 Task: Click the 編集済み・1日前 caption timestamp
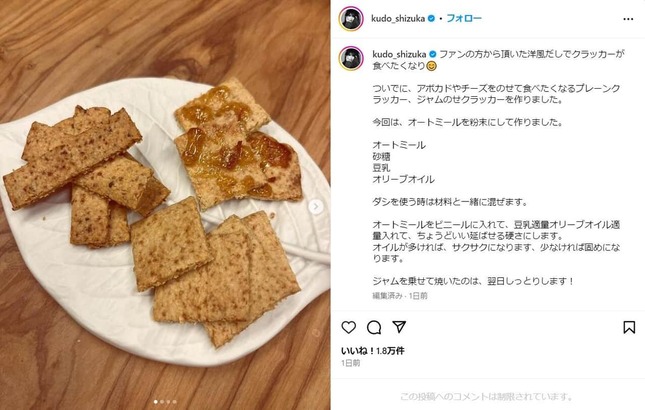[x=400, y=296]
